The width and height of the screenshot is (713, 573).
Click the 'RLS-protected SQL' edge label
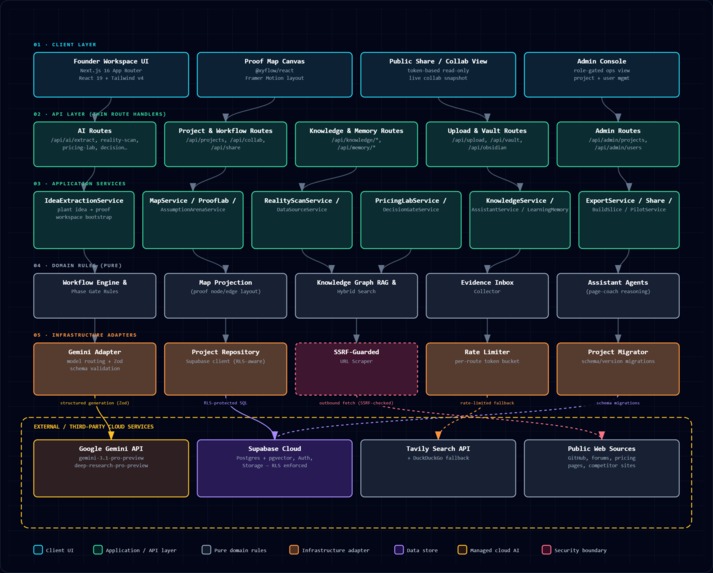[226, 403]
